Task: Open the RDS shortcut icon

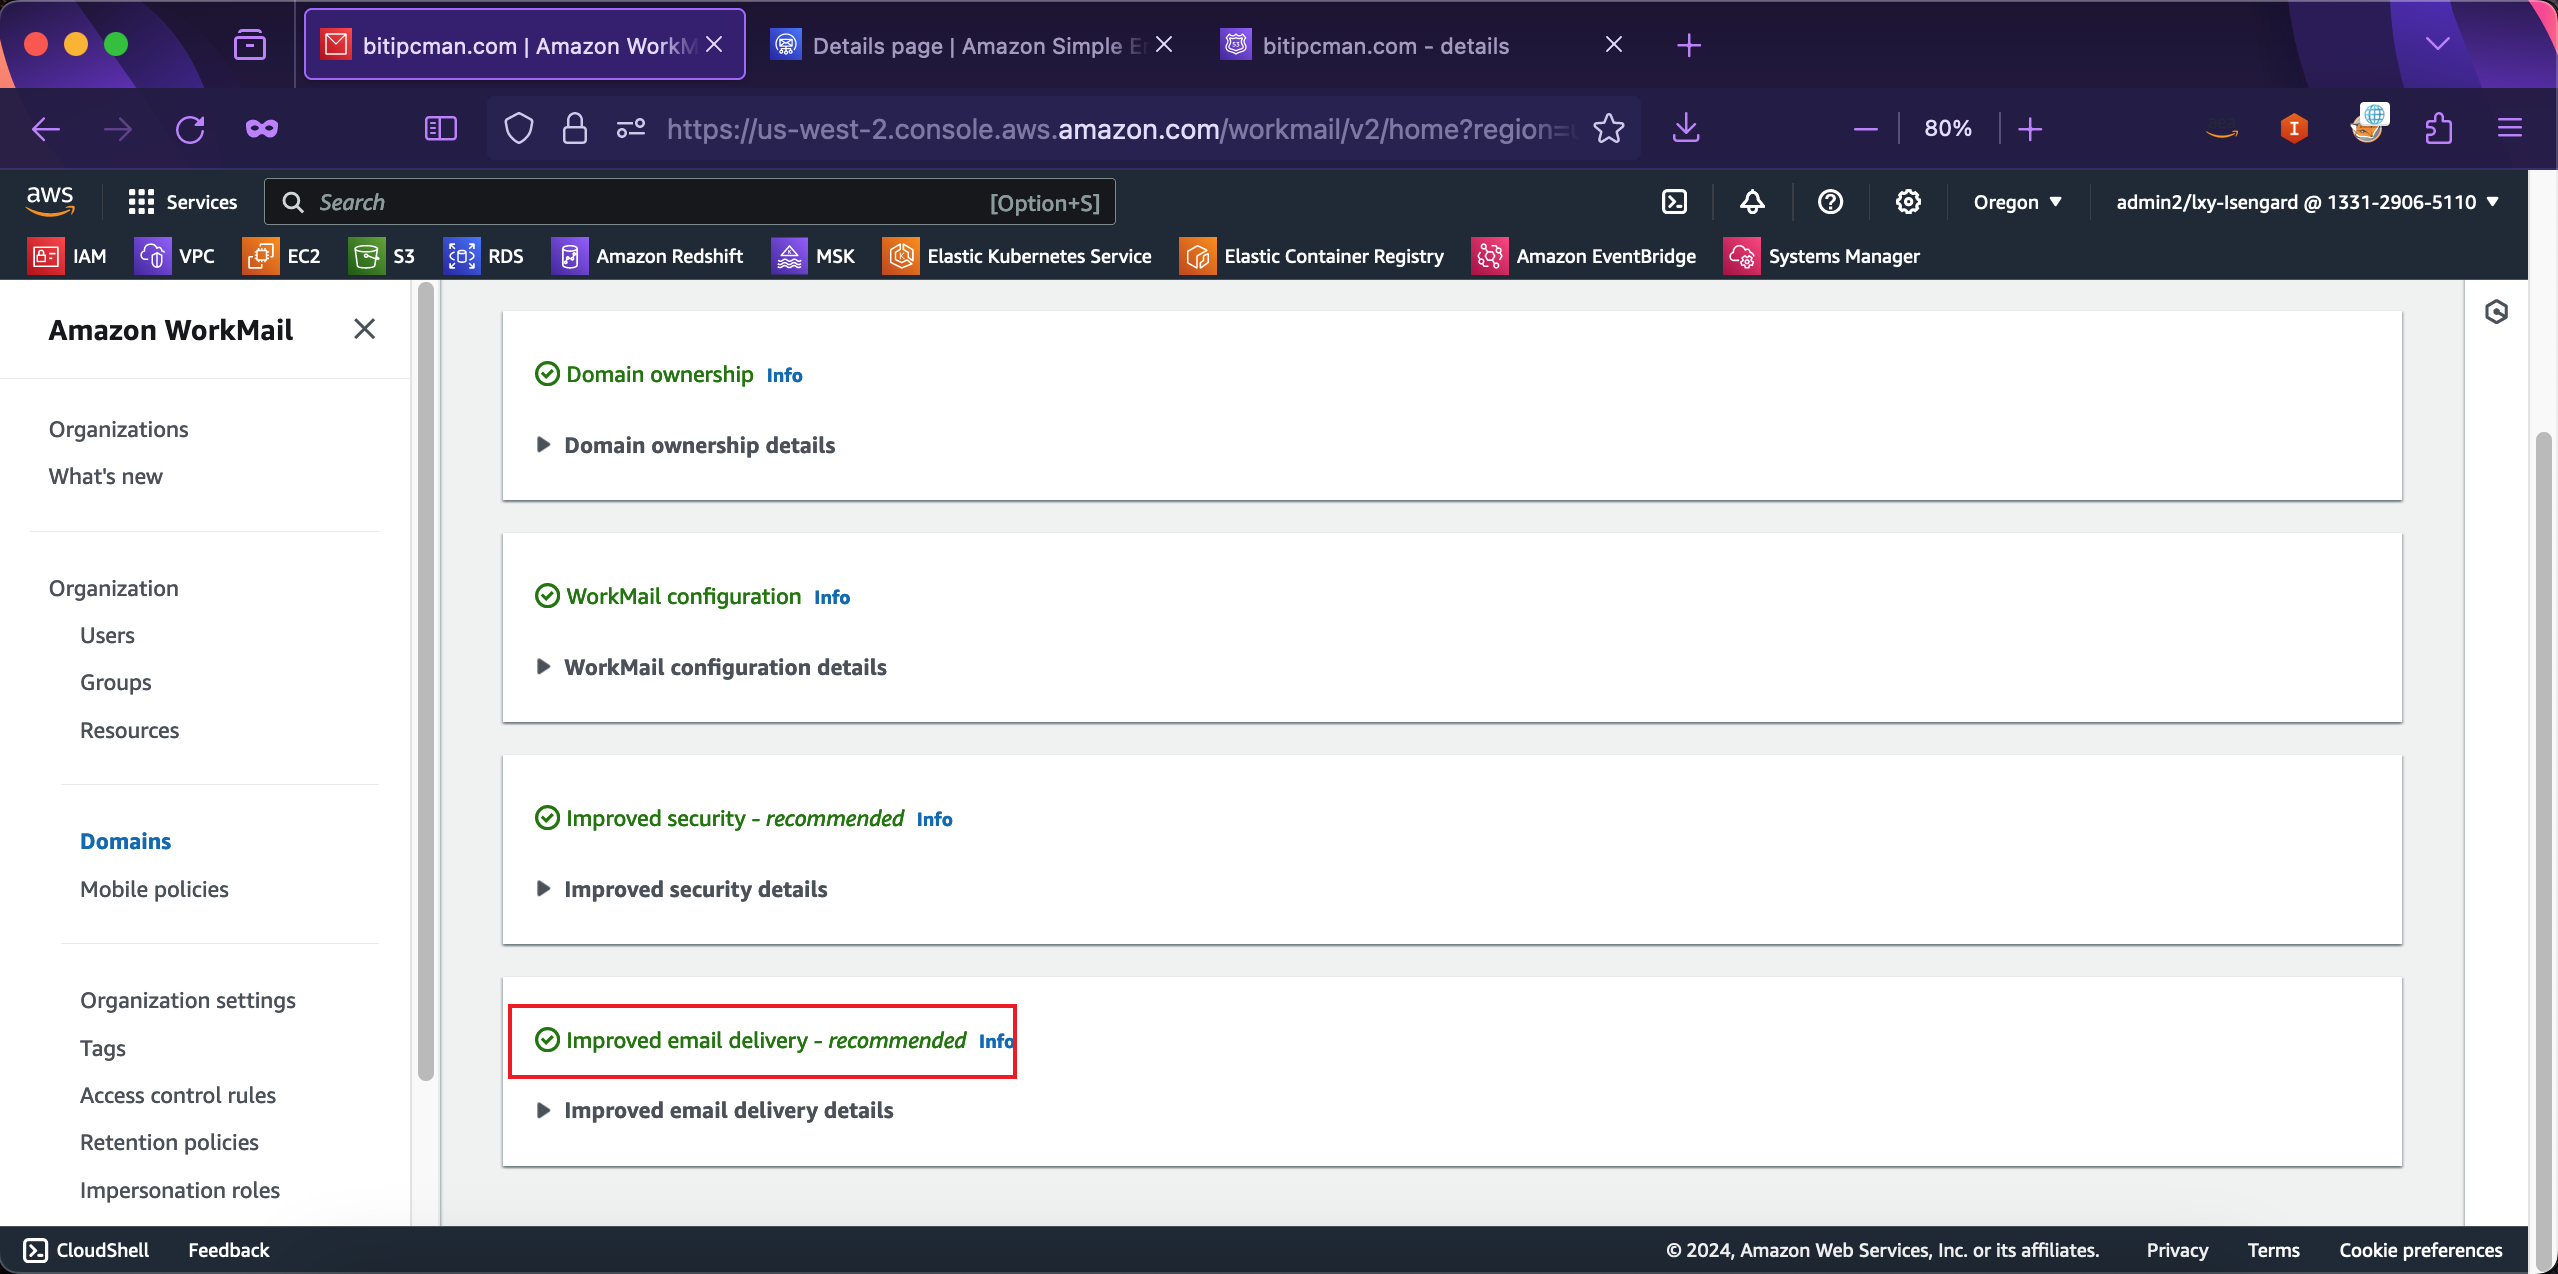Action: 461,256
